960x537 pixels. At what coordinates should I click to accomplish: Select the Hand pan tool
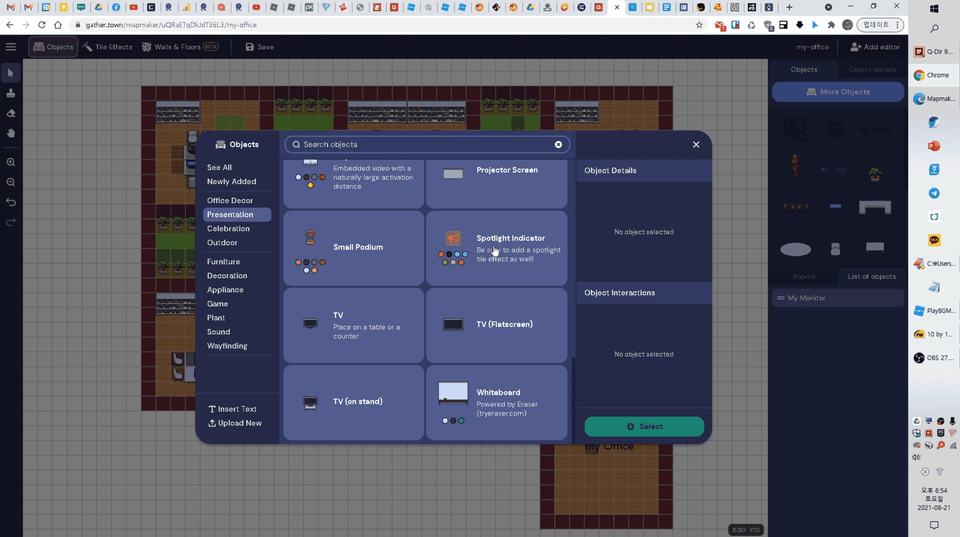point(10,133)
